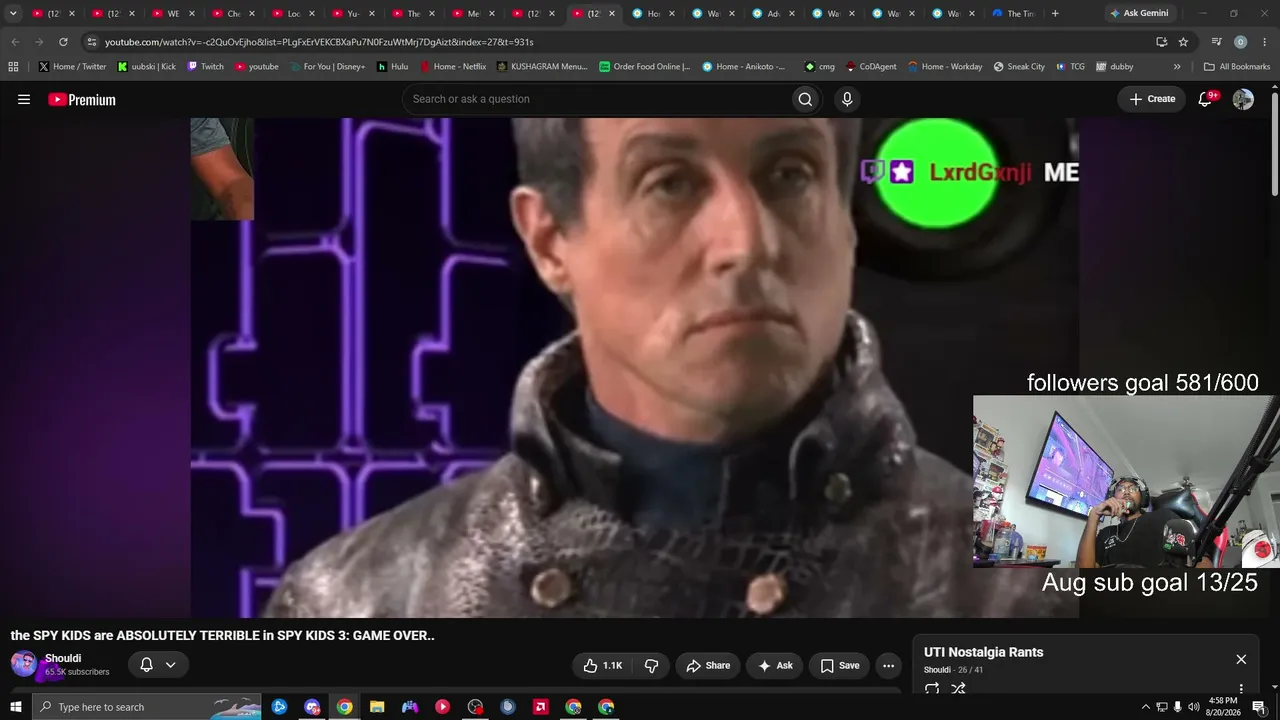The image size is (1280, 720).
Task: Open playlist three-dot options menu
Action: click(1241, 689)
